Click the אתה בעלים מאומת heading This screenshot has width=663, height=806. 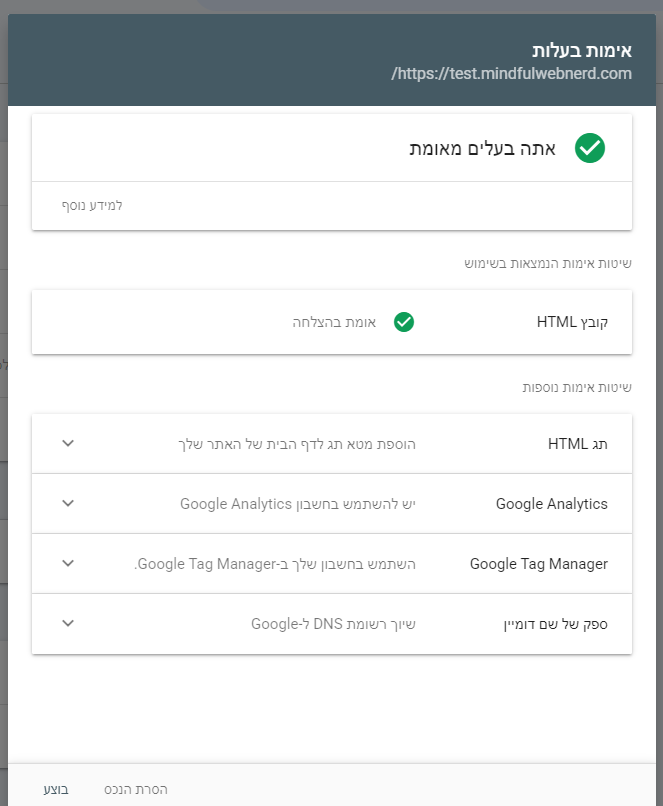[x=483, y=149]
